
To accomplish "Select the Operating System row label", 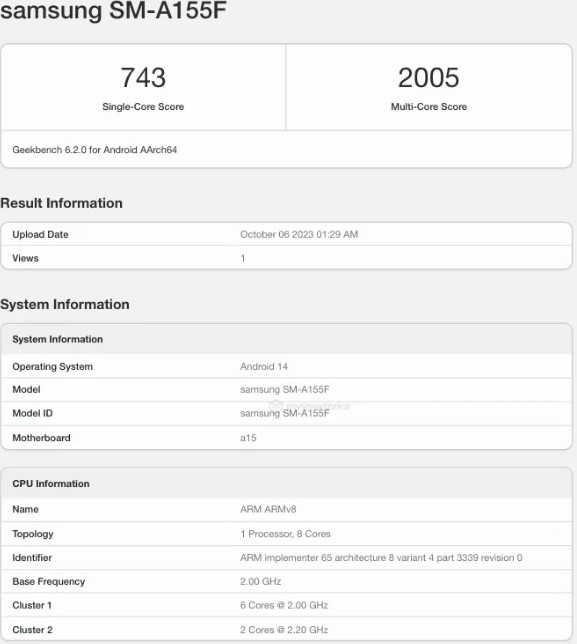I will [x=53, y=367].
